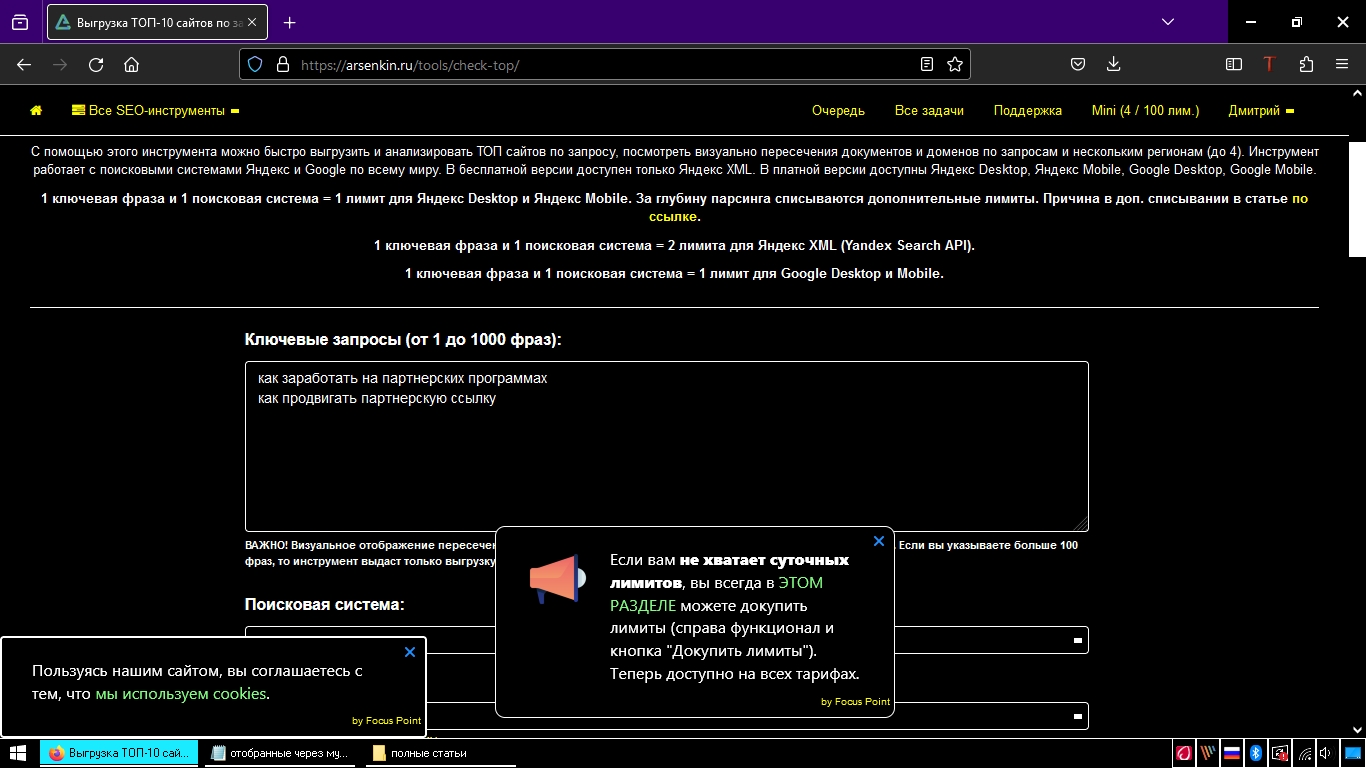The height and width of the screenshot is (768, 1366).
Task: Open by Focus Point link in cookies banner
Action: pyautogui.click(x=386, y=721)
